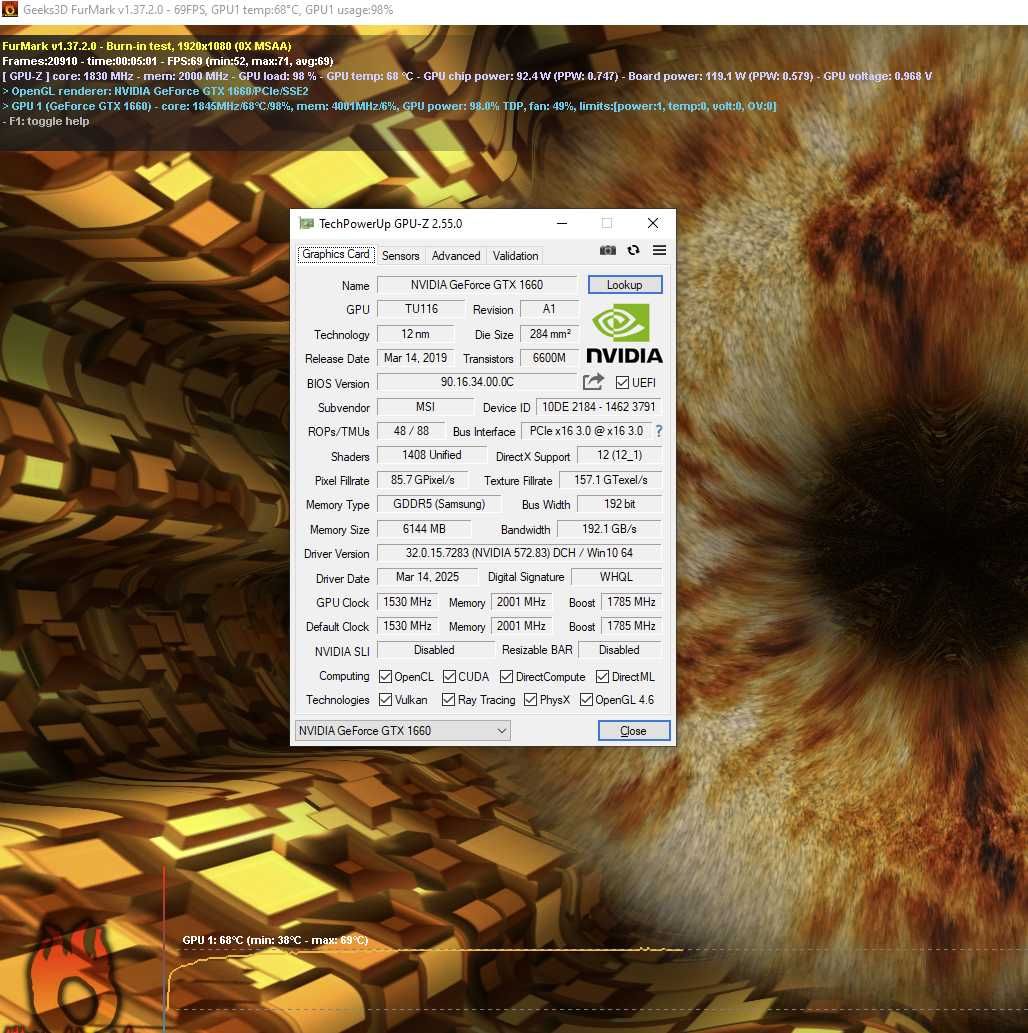Screen dimensions: 1028x1033
Task: Open the Advanced tab
Action: point(456,256)
